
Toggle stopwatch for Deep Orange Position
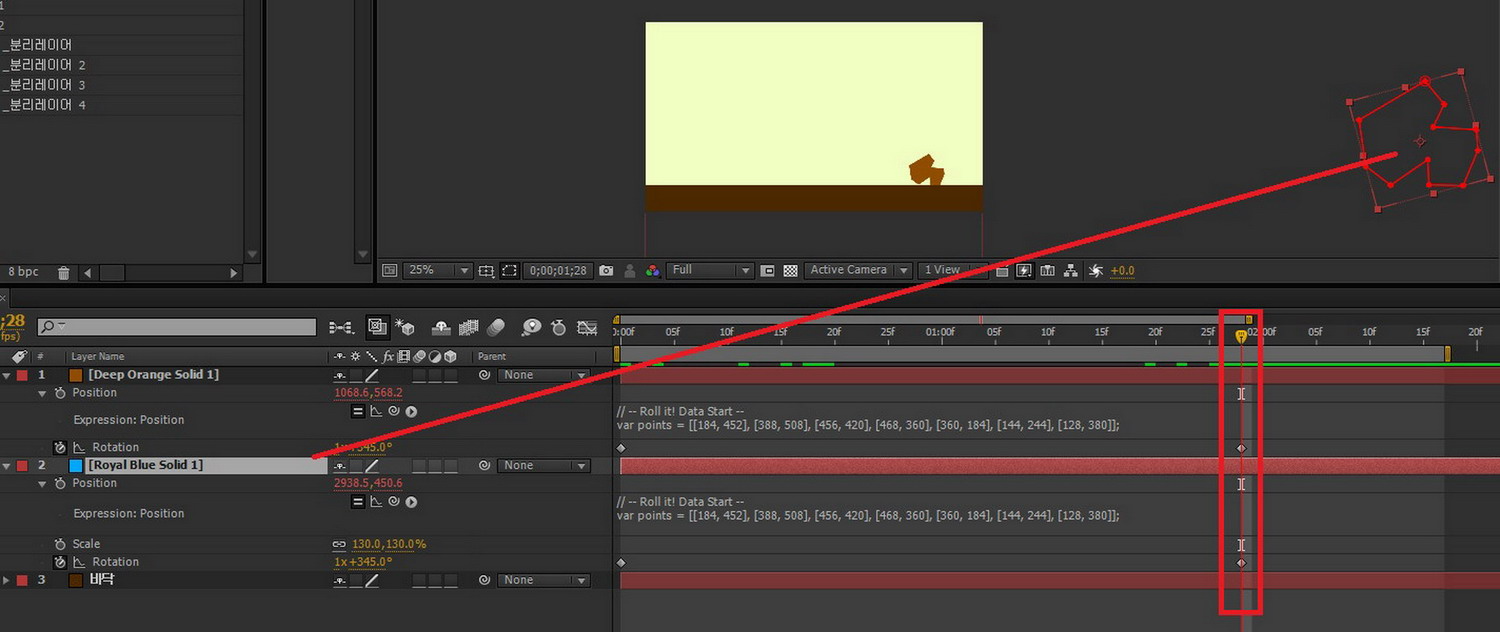tap(60, 393)
